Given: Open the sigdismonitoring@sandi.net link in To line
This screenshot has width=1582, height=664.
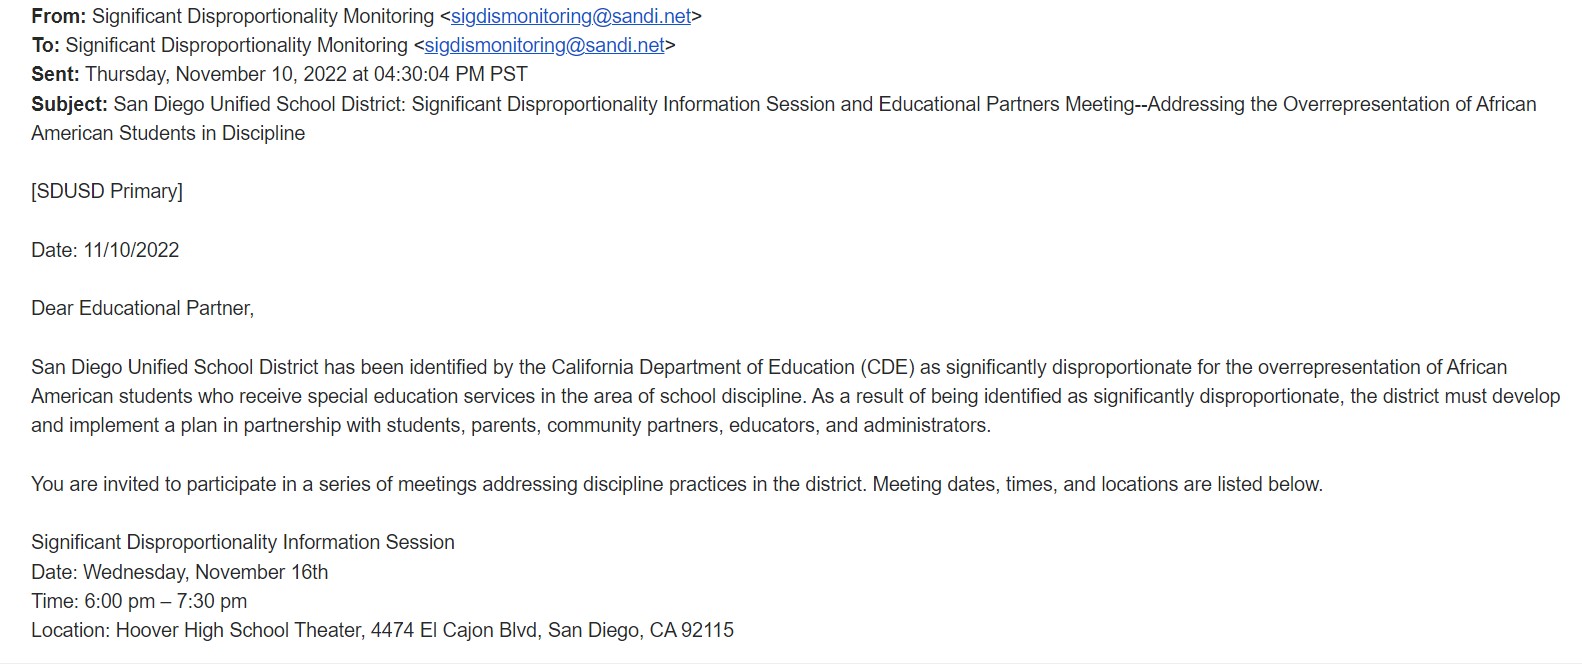Looking at the screenshot, I should tap(544, 45).
